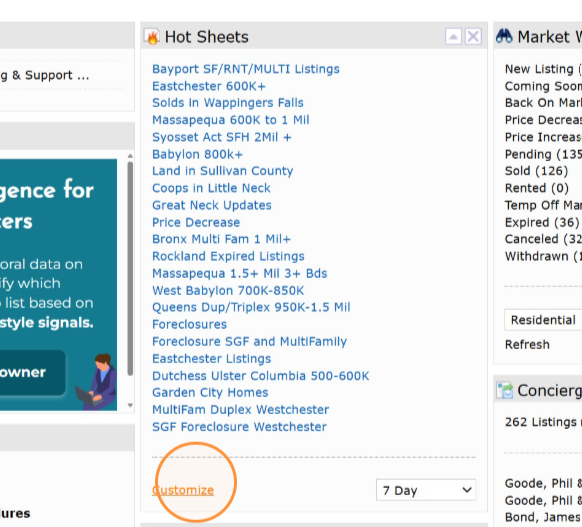Image resolution: width=582 pixels, height=527 pixels.
Task: Click the ad scrollbar up arrow
Action: tap(130, 156)
